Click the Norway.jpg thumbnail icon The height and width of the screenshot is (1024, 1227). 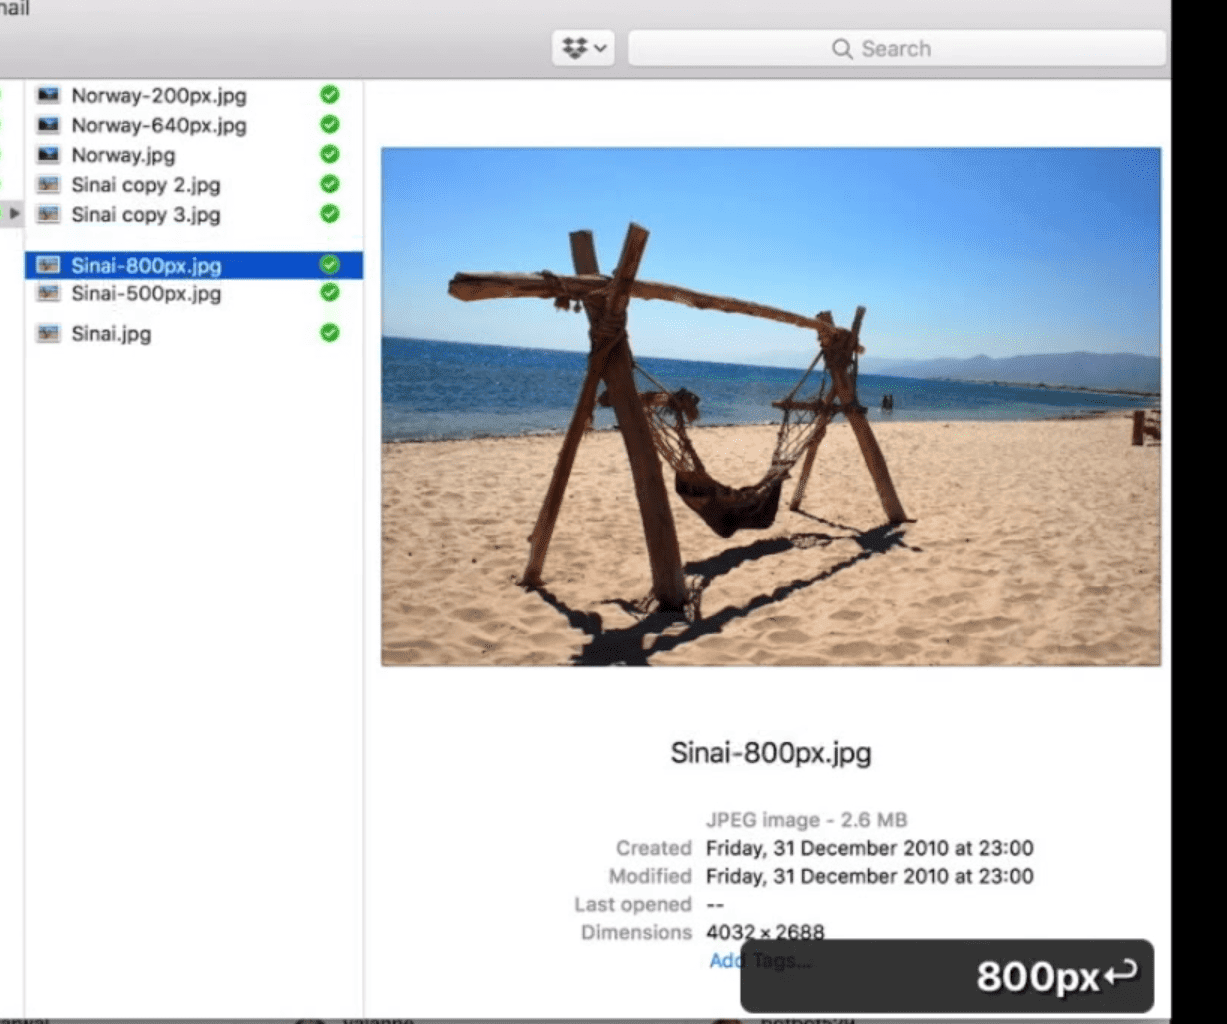pyautogui.click(x=48, y=155)
